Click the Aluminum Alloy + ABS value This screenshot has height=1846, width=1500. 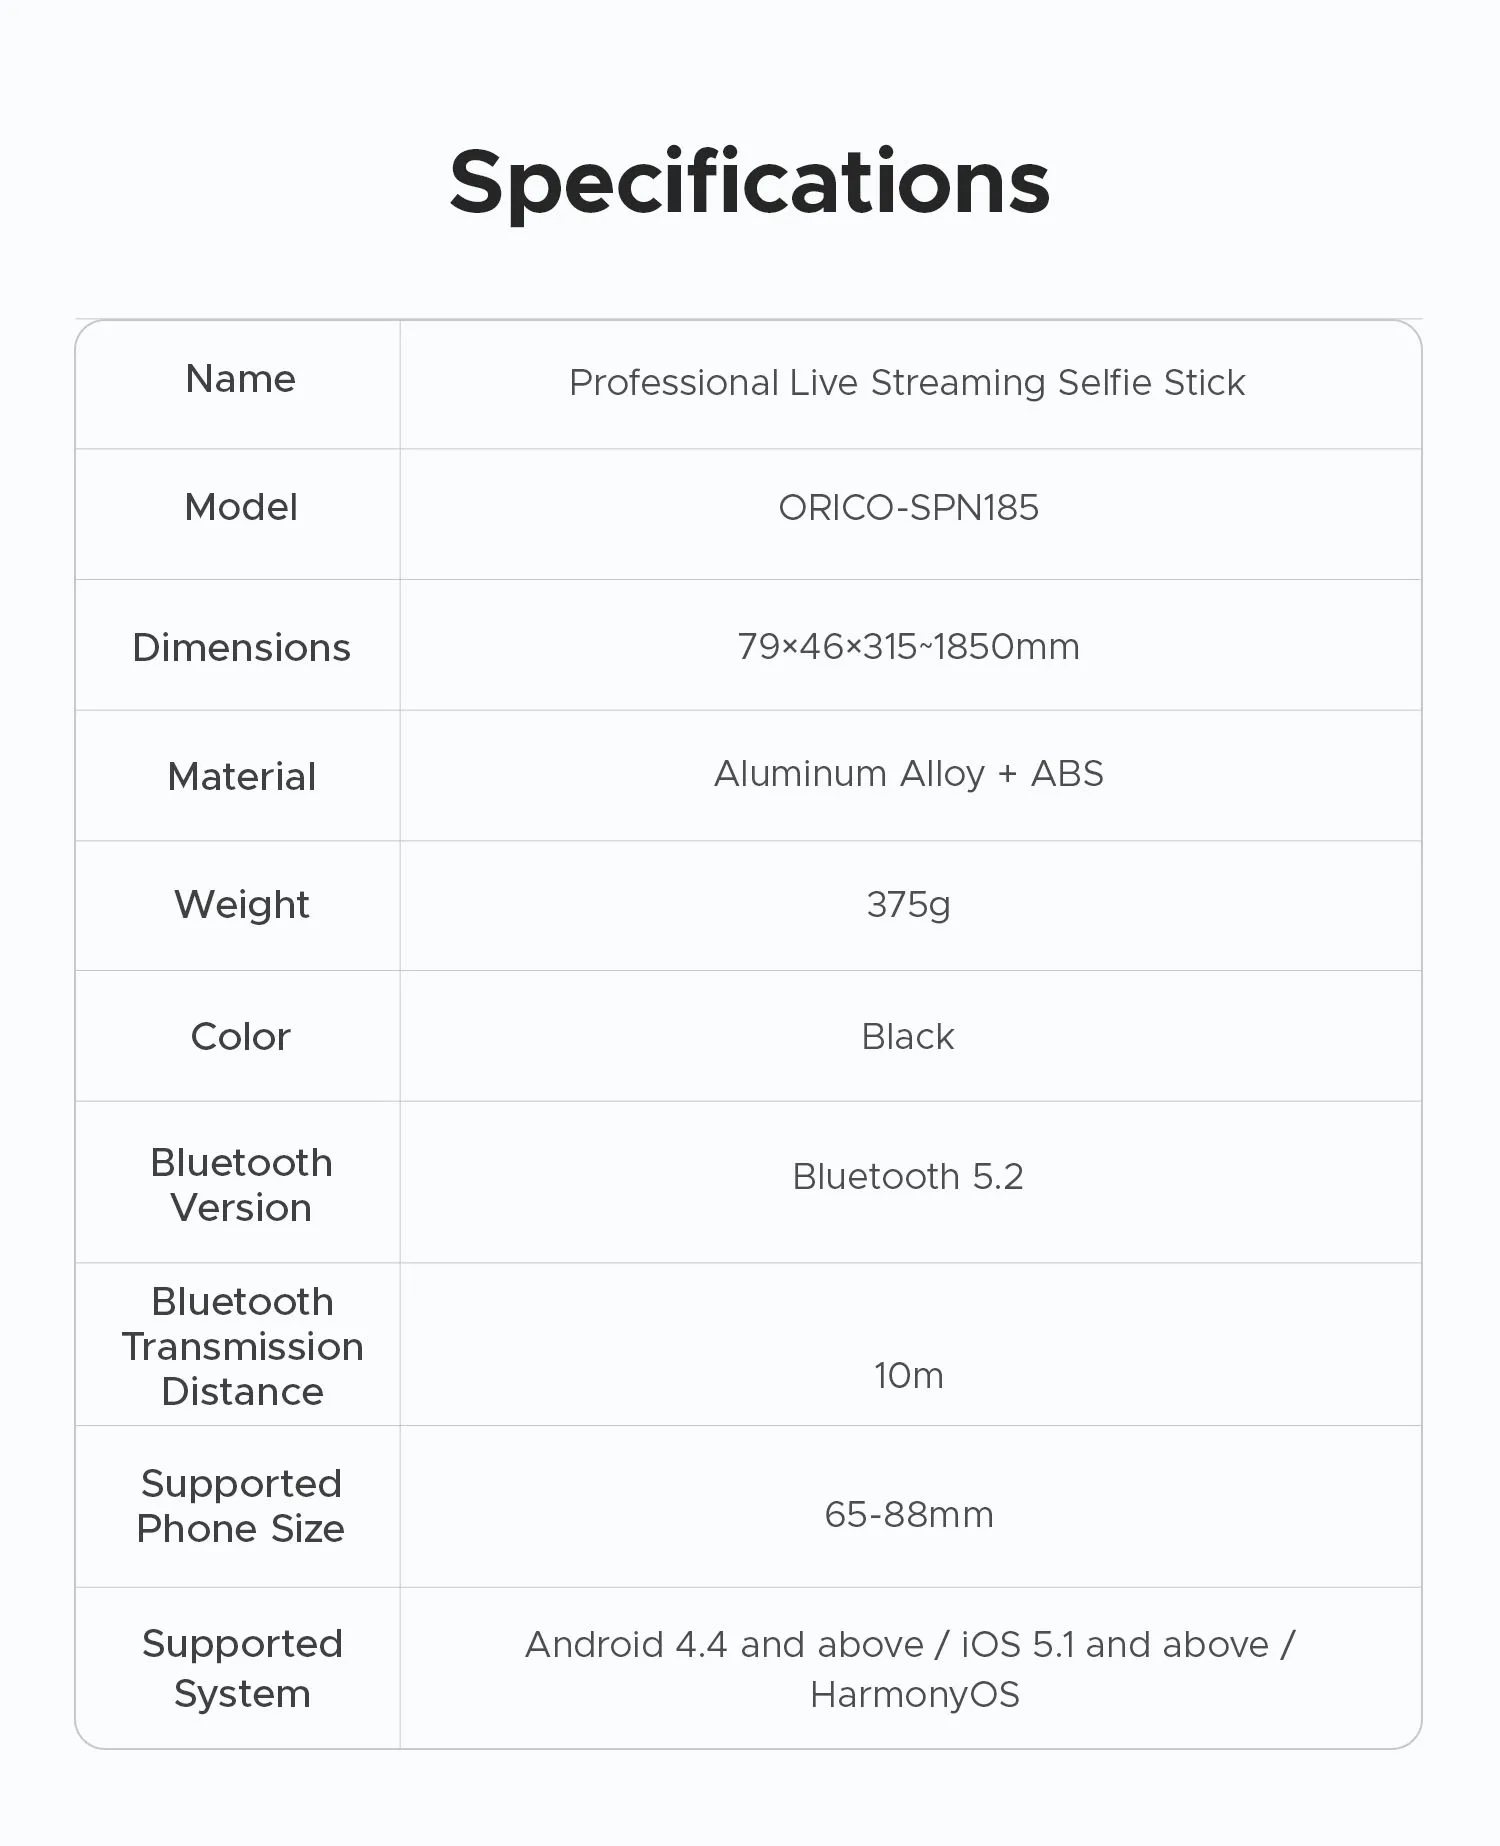coord(908,774)
